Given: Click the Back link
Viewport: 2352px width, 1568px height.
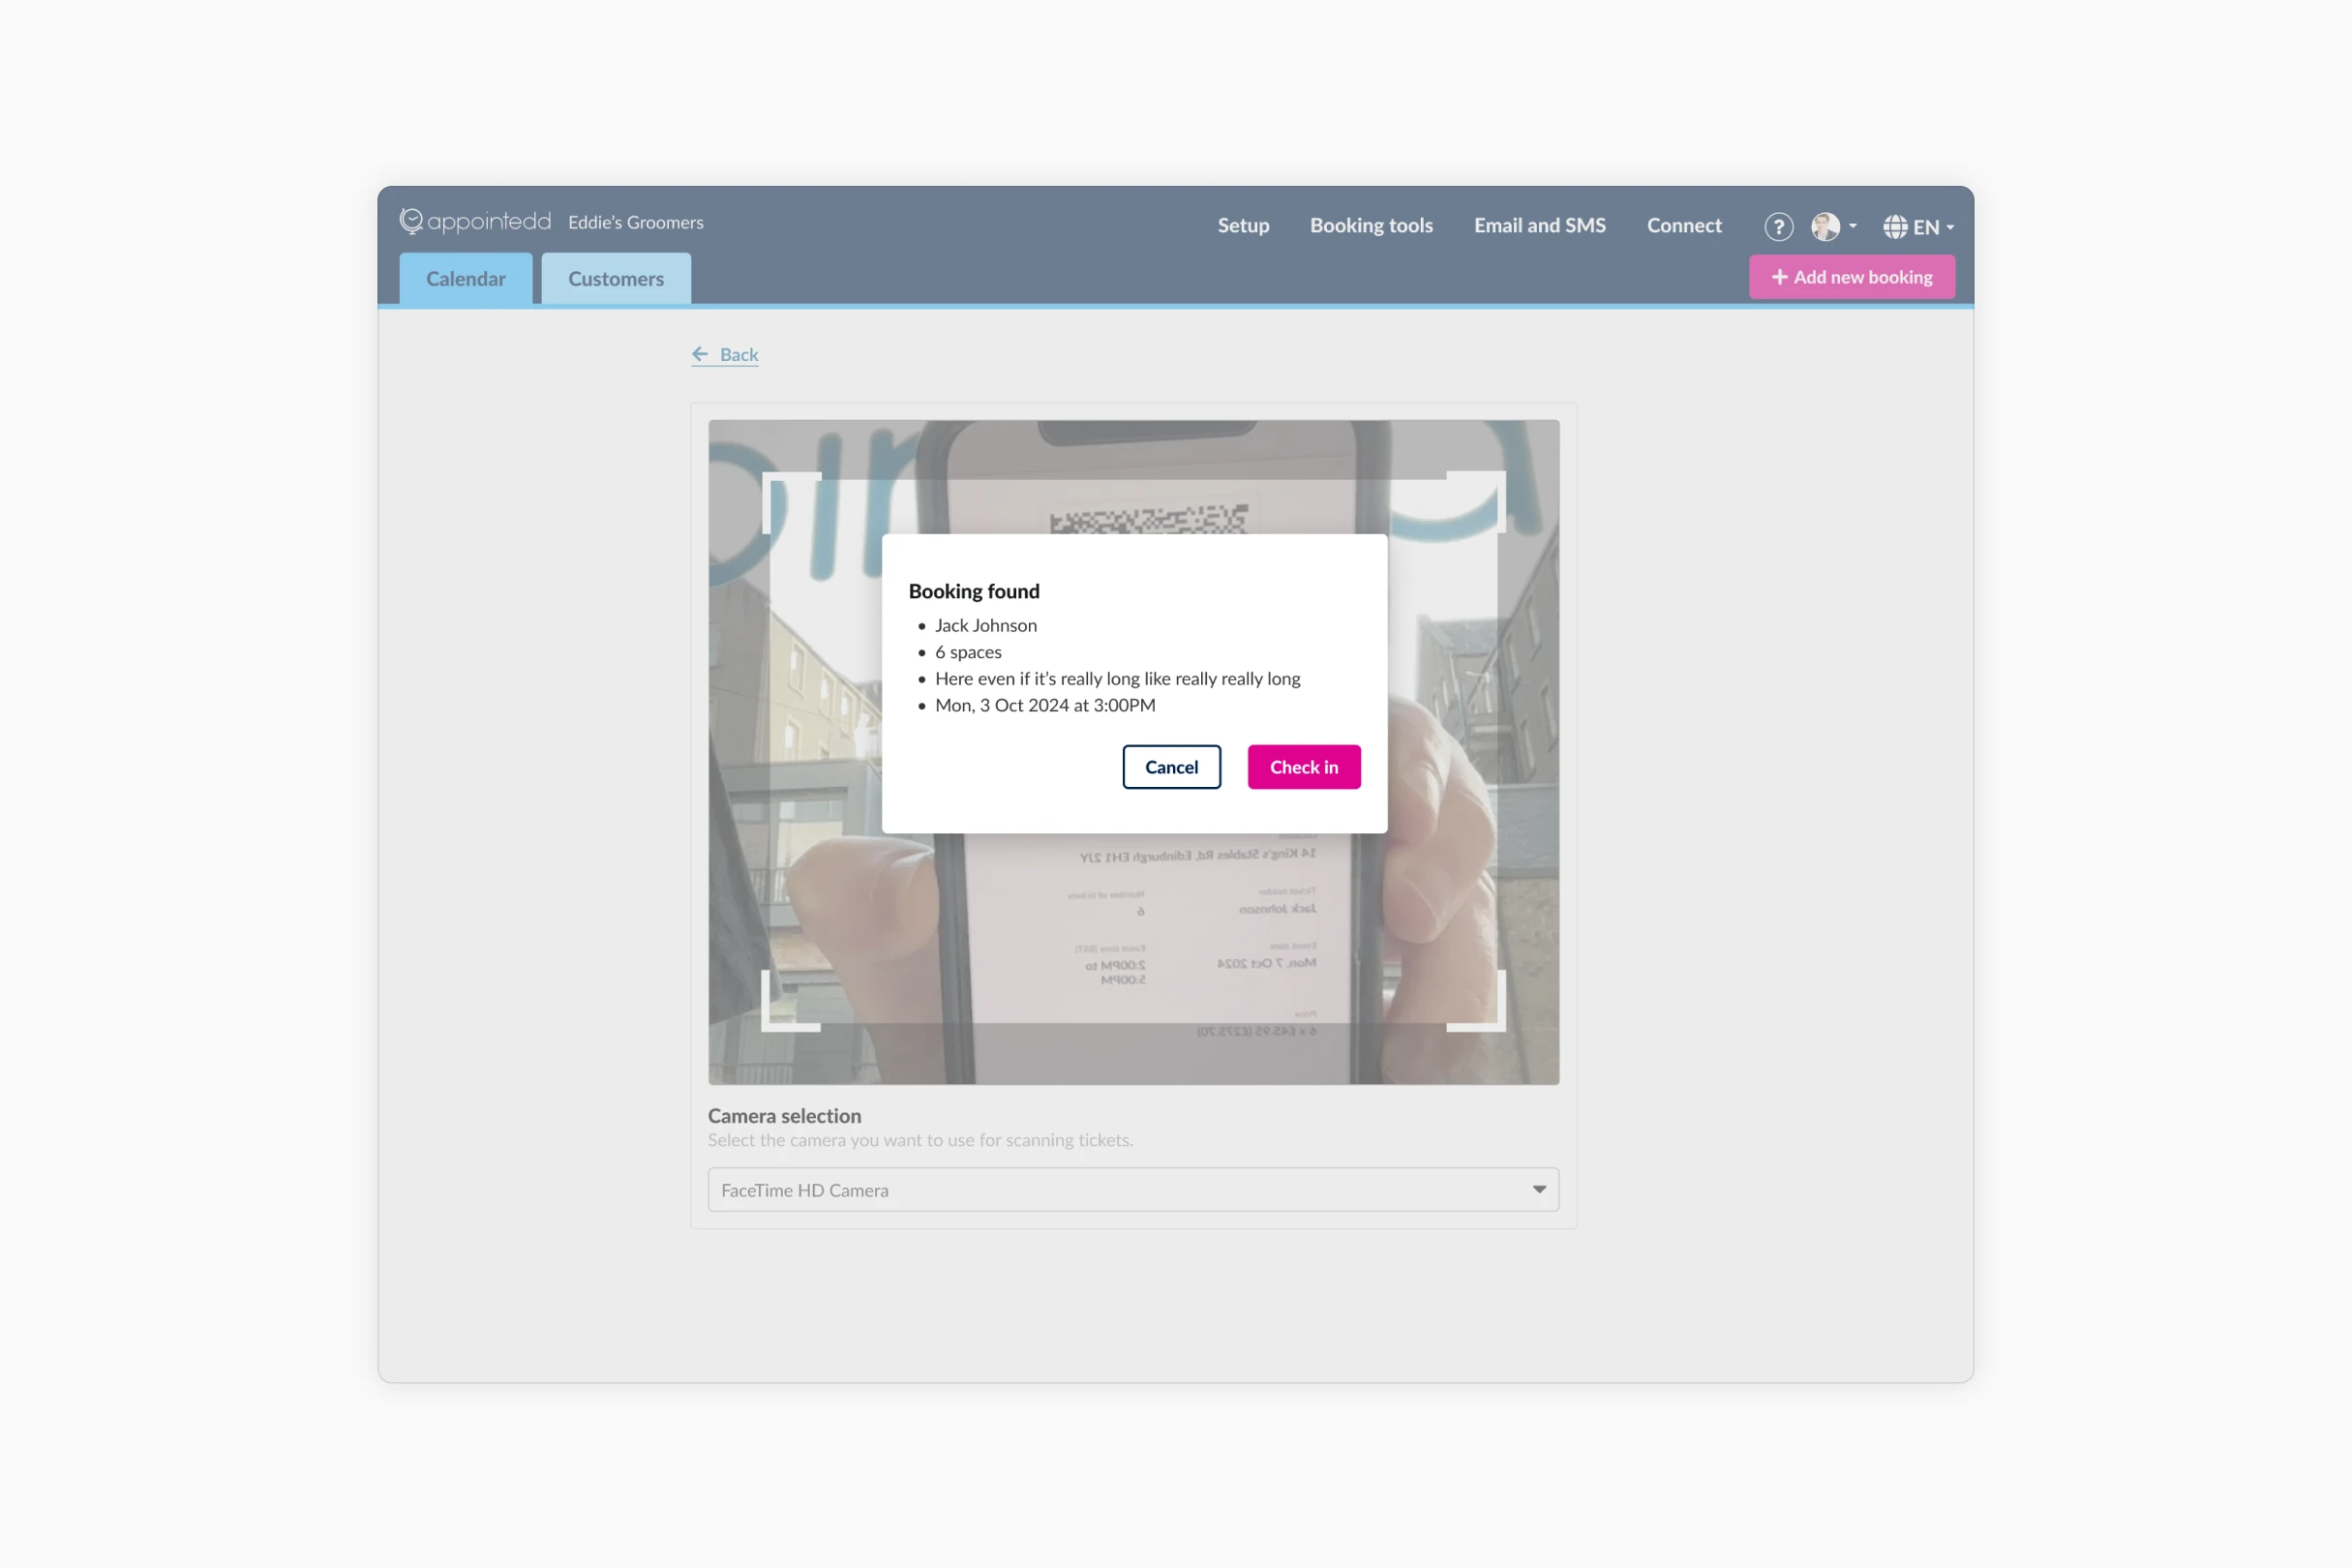Looking at the screenshot, I should click(x=738, y=353).
